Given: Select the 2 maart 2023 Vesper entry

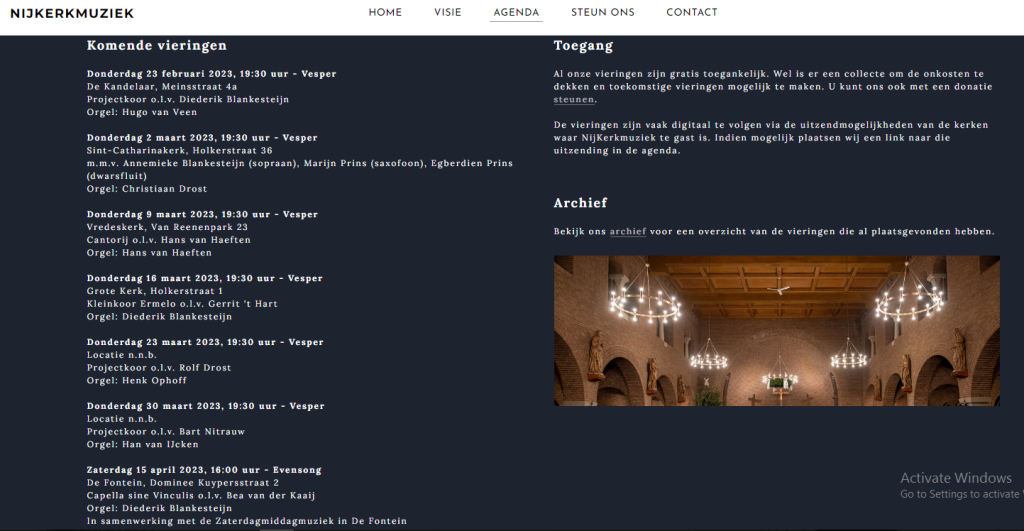Looking at the screenshot, I should click(202, 138).
